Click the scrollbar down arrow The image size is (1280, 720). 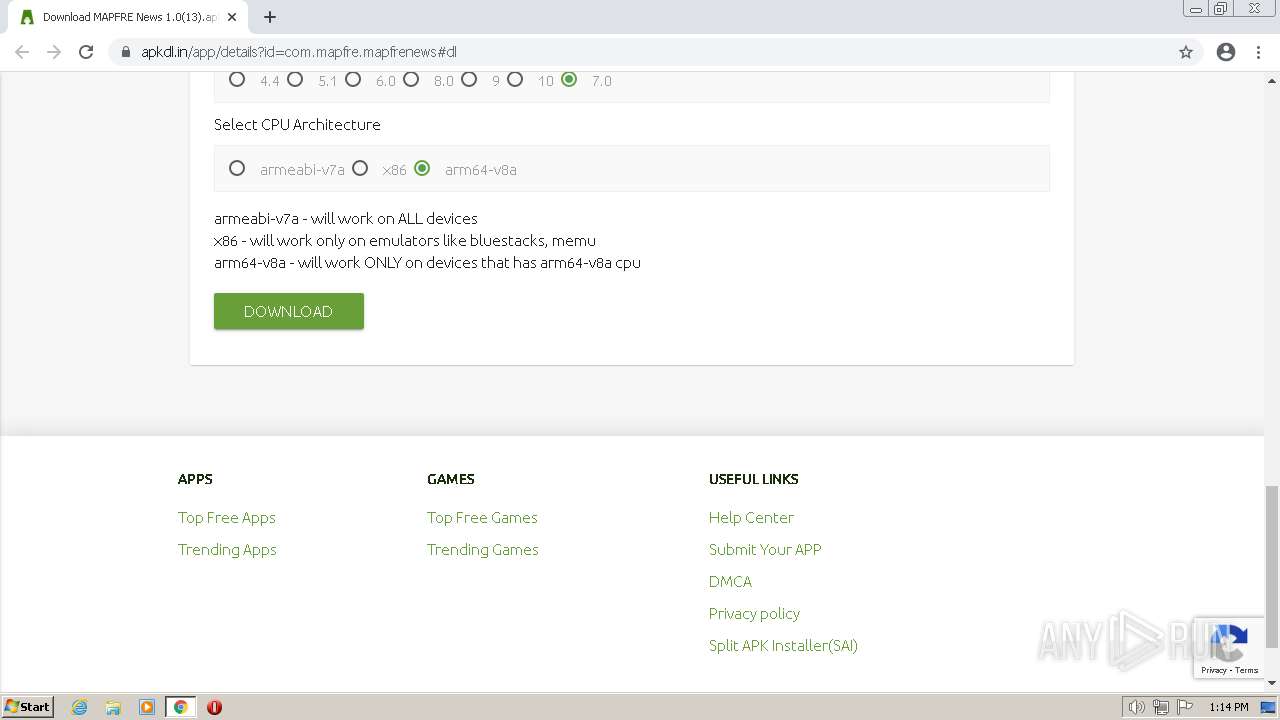(x=1272, y=684)
